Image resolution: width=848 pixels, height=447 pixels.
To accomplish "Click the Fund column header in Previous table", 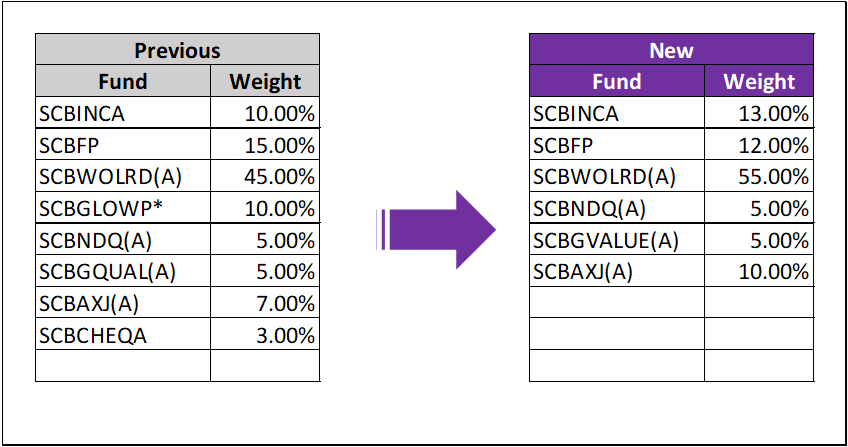I will [x=123, y=82].
